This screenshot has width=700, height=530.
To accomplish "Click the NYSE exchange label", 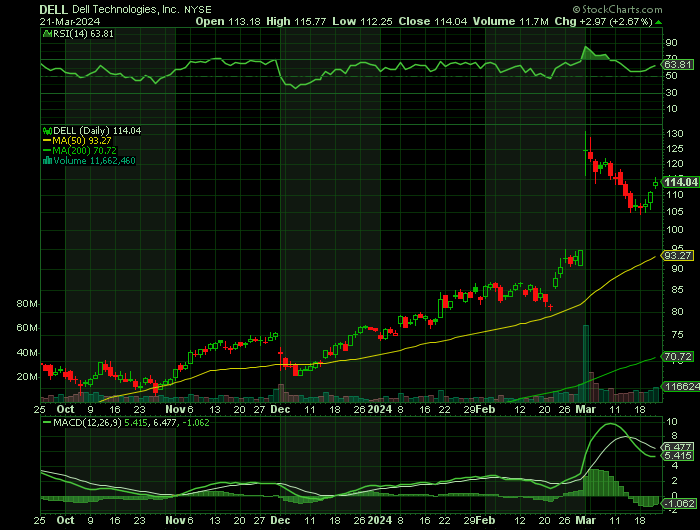I will tap(197, 9).
